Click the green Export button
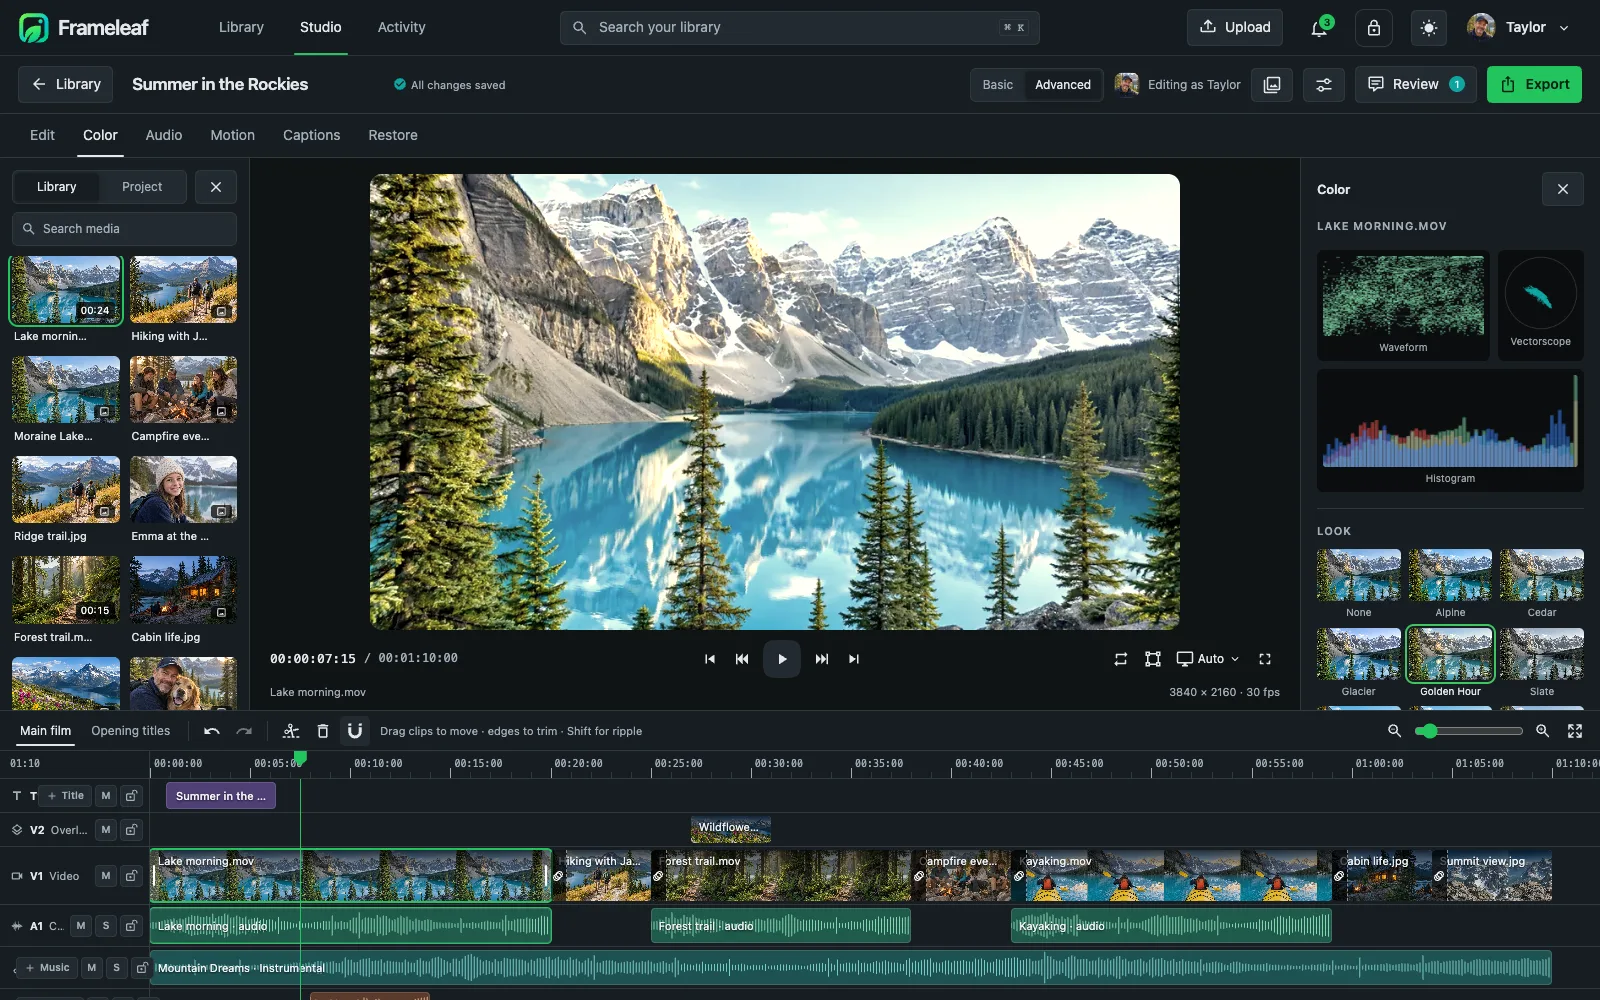The height and width of the screenshot is (1000, 1600). [x=1534, y=85]
